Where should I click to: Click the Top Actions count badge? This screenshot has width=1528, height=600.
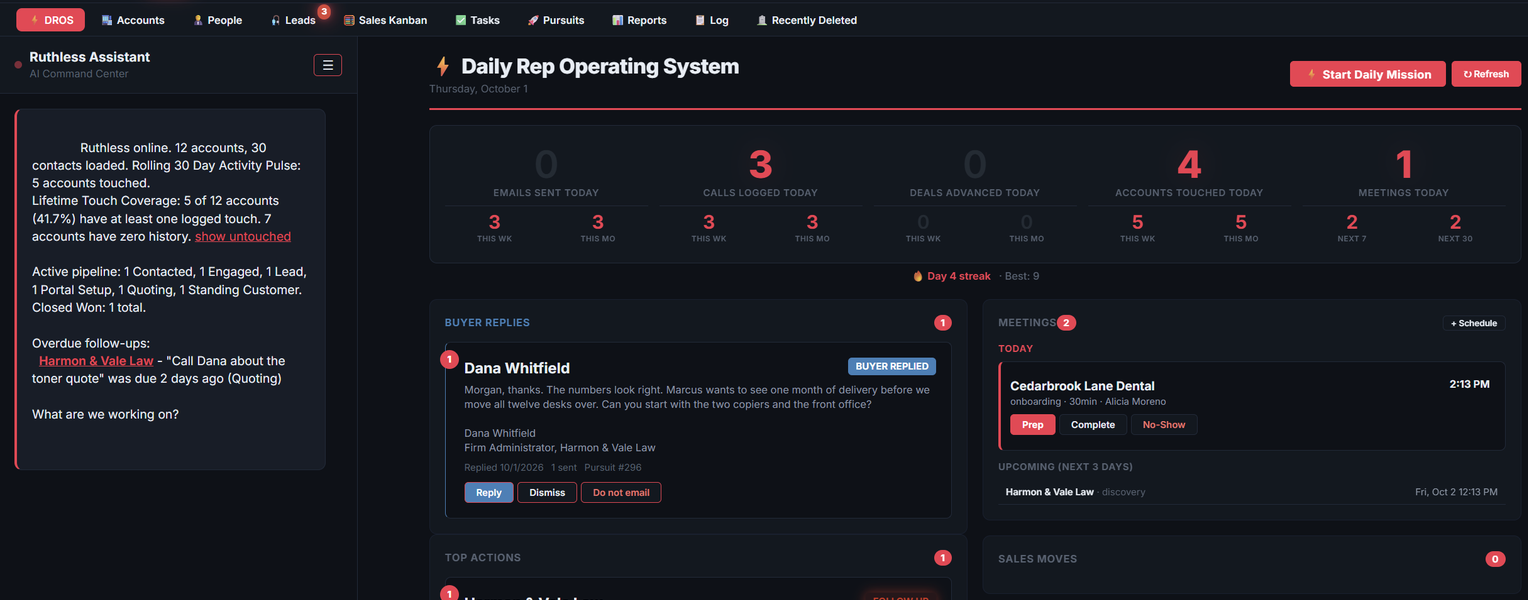(x=942, y=558)
